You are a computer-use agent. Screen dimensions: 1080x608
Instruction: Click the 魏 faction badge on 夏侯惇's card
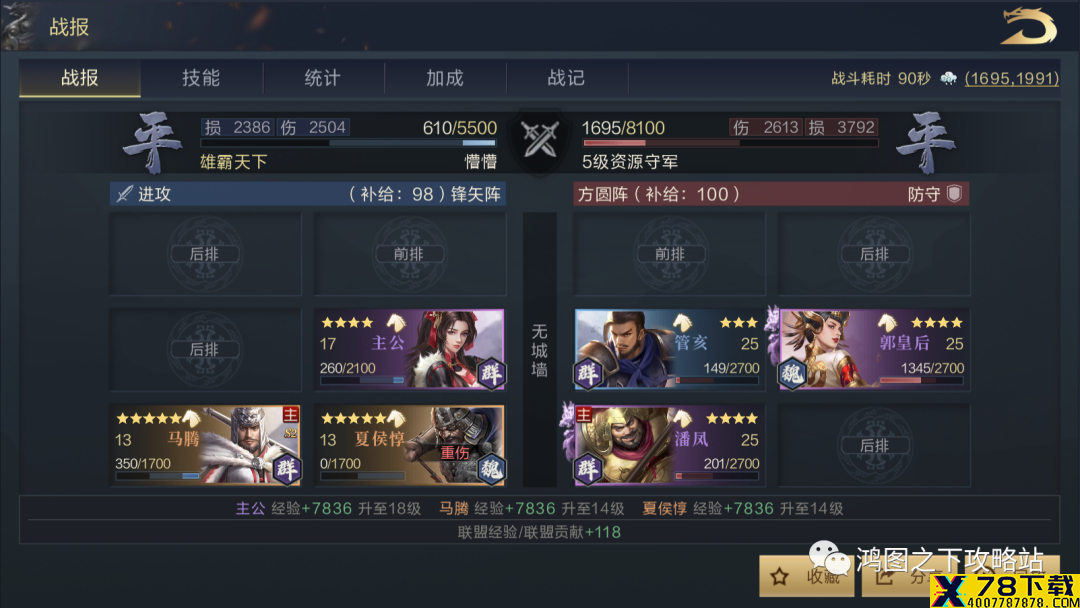click(491, 470)
